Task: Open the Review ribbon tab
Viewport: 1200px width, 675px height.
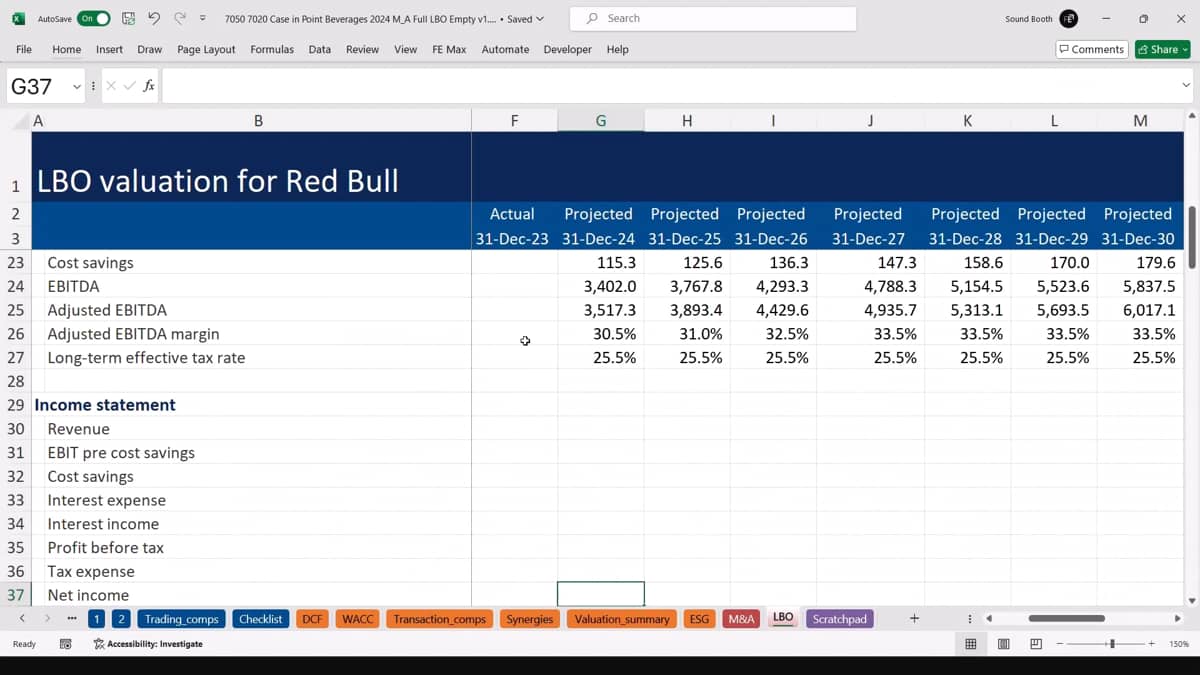Action: pos(362,49)
